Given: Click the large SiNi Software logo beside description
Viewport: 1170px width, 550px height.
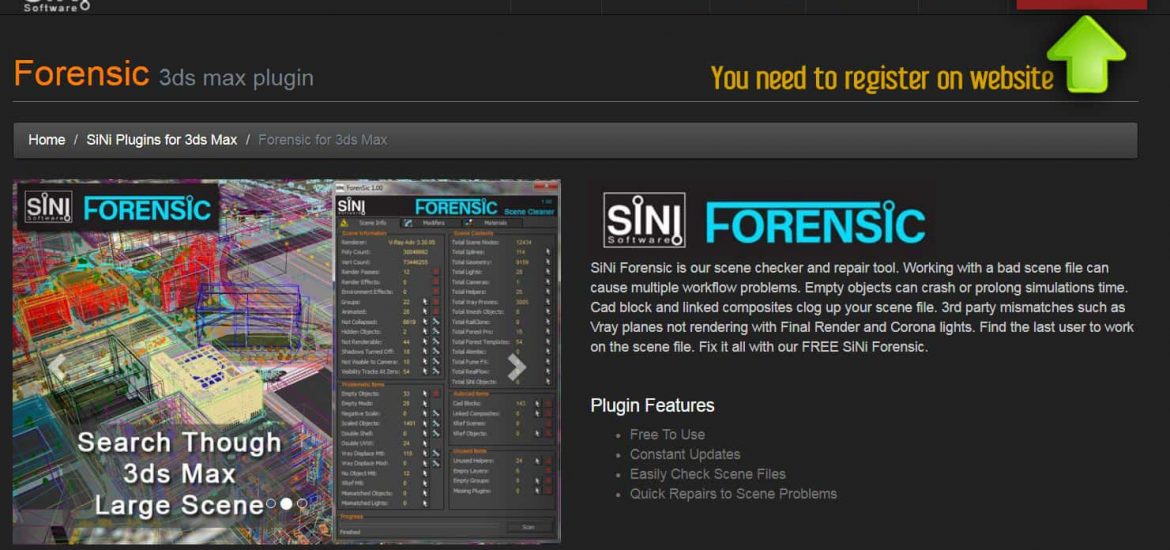Looking at the screenshot, I should click(x=644, y=220).
